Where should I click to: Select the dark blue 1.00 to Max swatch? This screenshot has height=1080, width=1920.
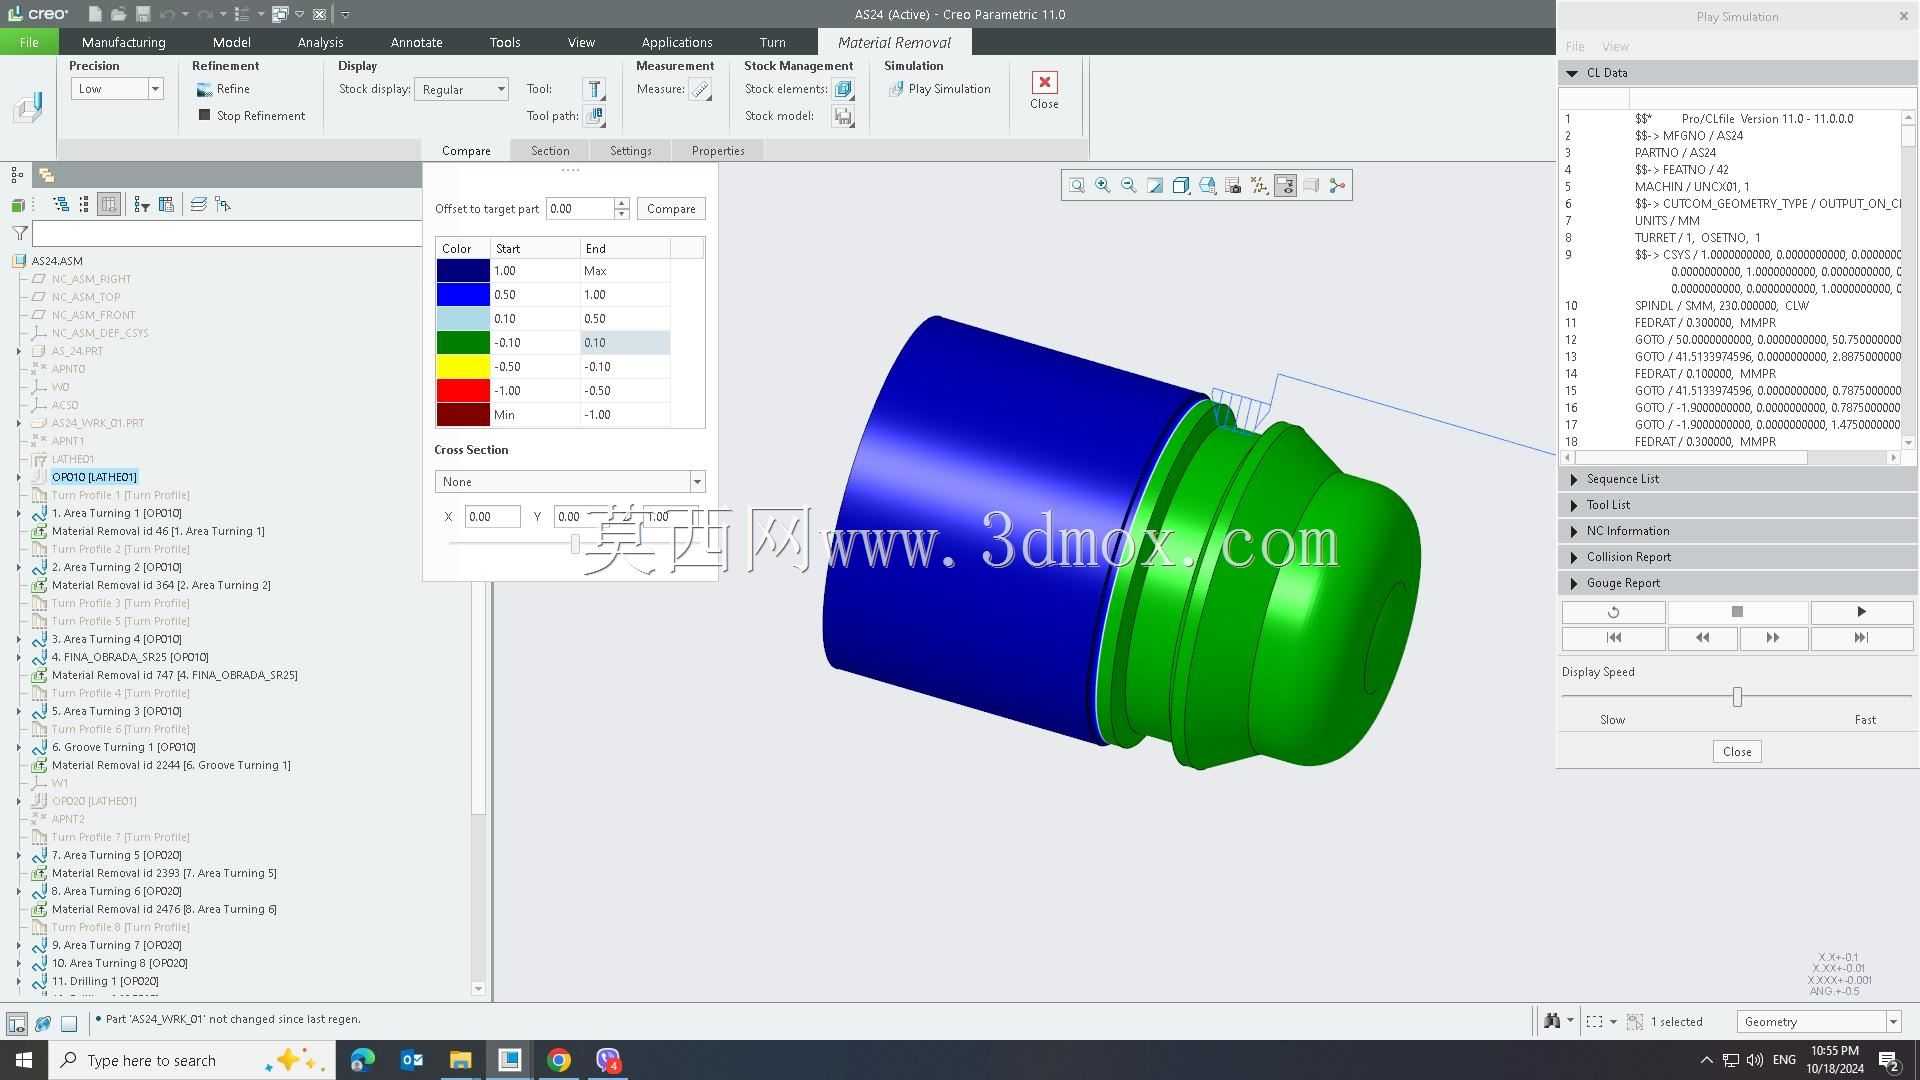pos(463,271)
